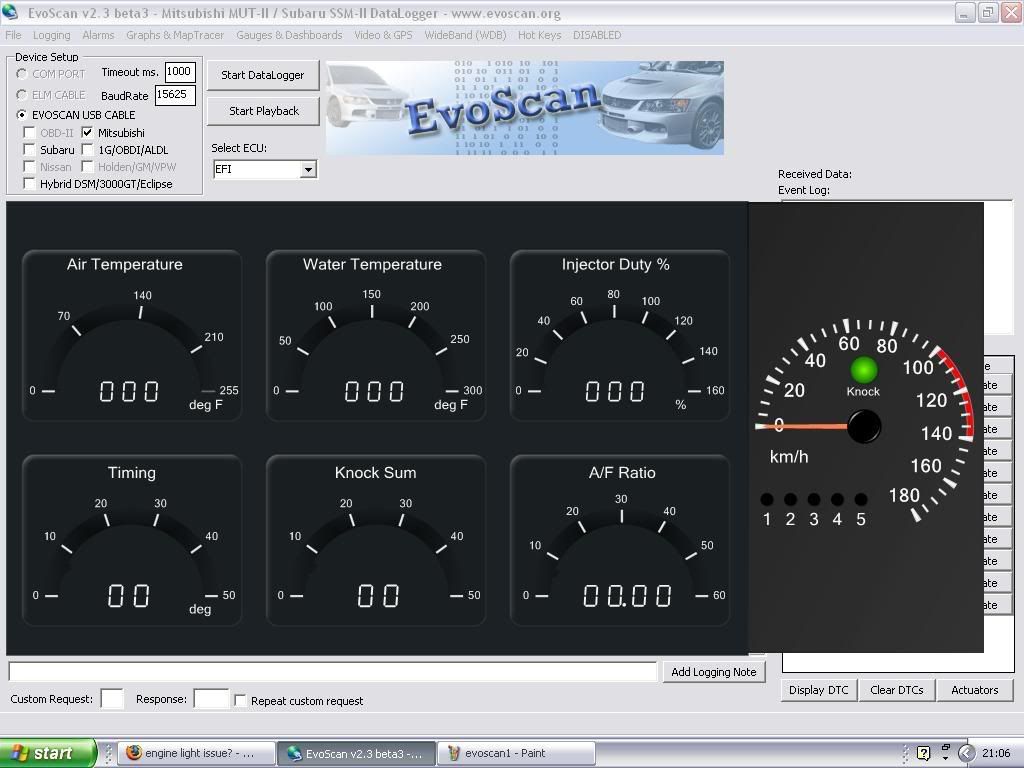1024x768 pixels.
Task: Open the Graphs & MapTracer menu
Action: coord(175,35)
